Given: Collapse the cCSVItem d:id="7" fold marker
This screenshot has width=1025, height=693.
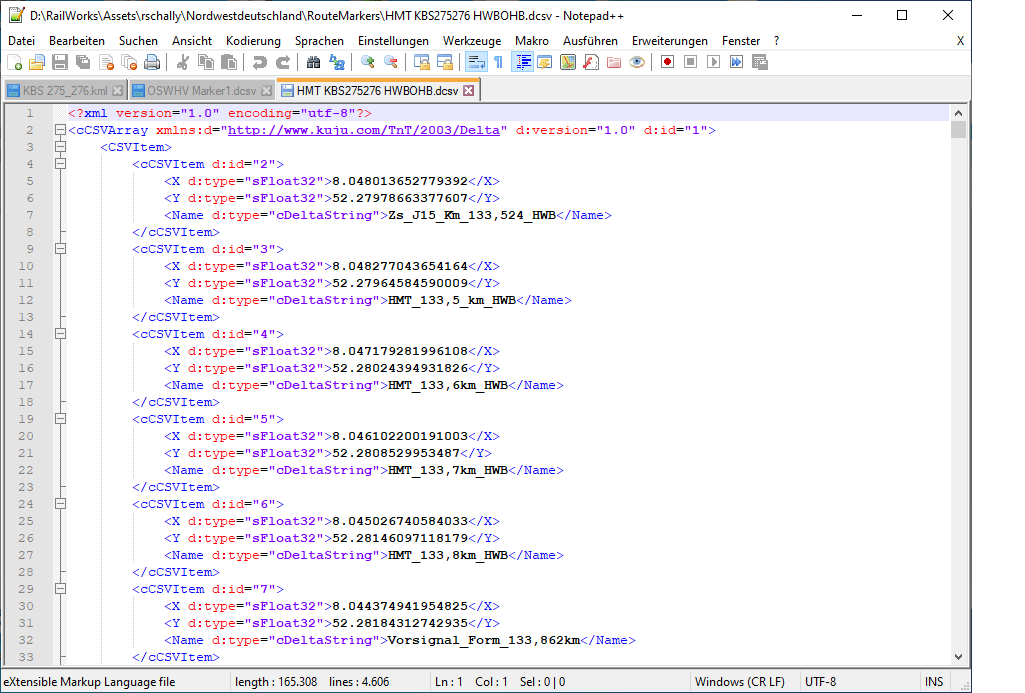Looking at the screenshot, I should 60,589.
